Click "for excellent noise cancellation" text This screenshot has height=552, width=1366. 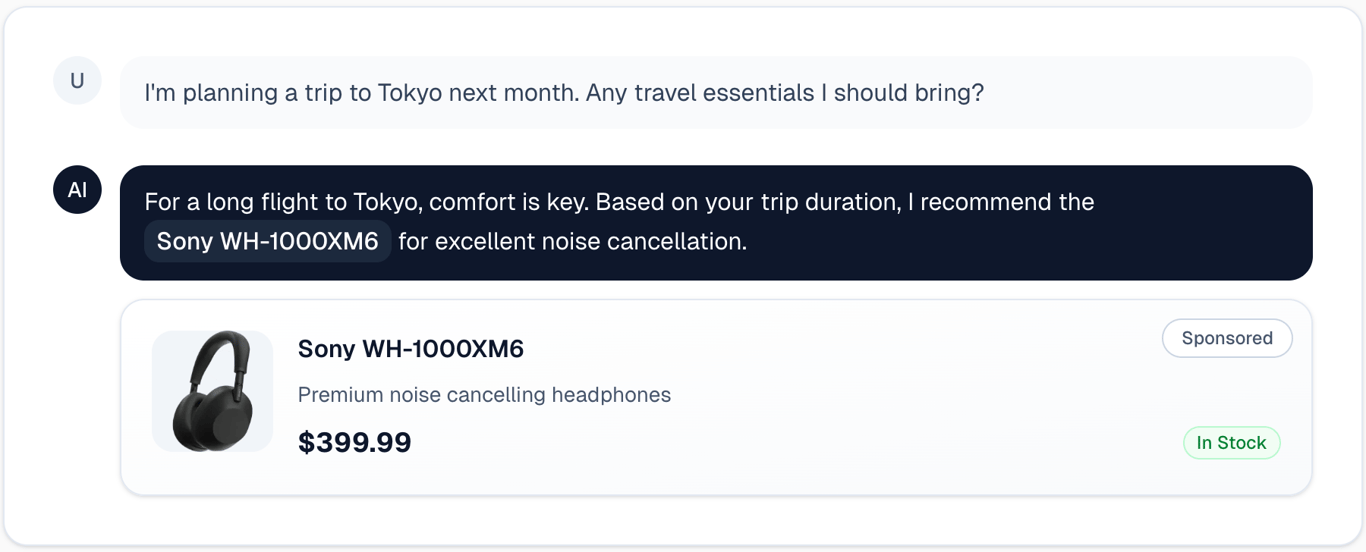[572, 242]
